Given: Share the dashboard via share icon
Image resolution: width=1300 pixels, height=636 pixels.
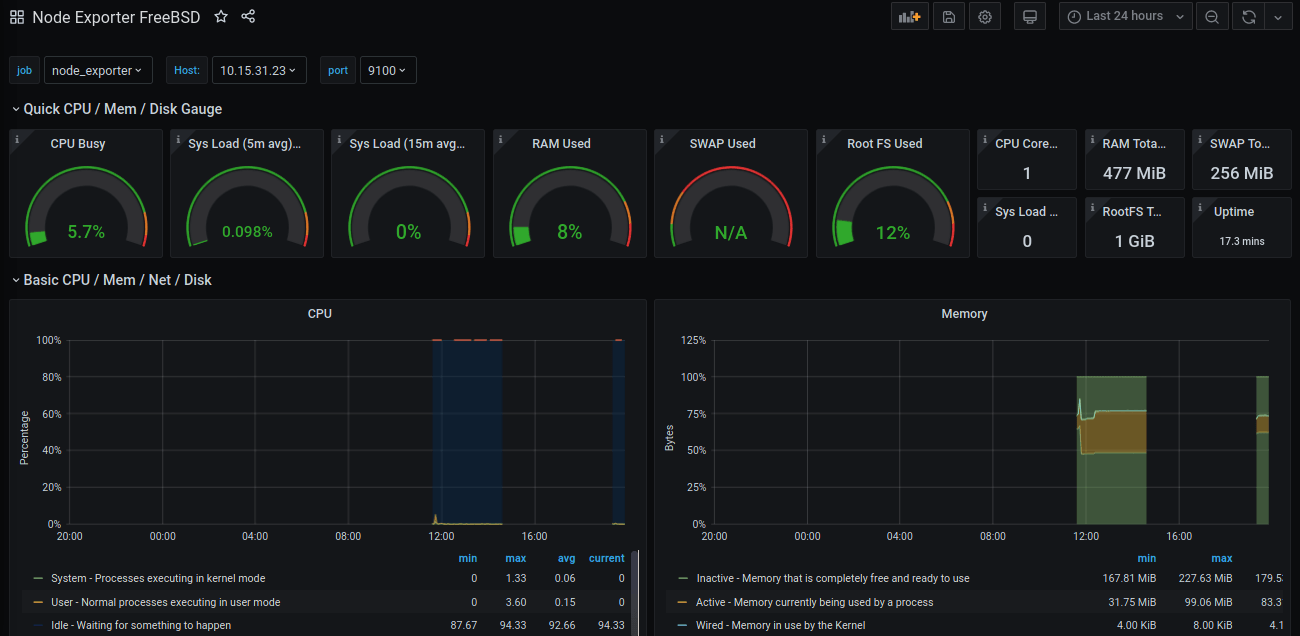Looking at the screenshot, I should coord(248,17).
